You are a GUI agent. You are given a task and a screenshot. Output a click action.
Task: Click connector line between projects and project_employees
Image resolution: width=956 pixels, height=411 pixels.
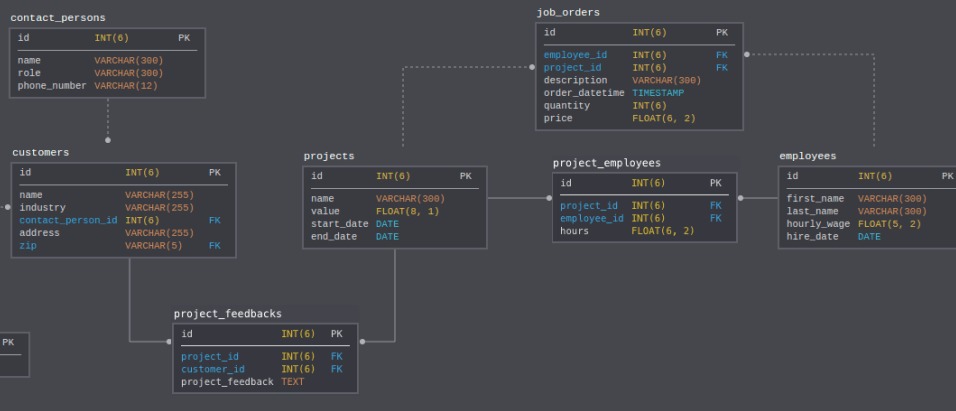pos(518,198)
